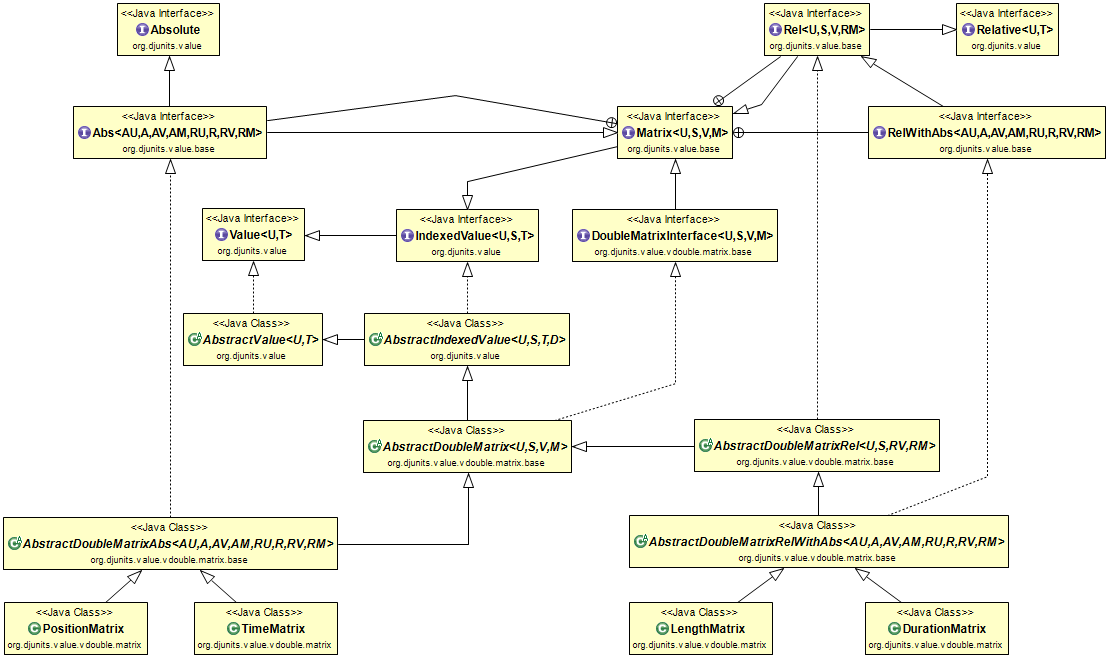Select the Matrix<U,S,V,M> interface icon

(x=628, y=133)
